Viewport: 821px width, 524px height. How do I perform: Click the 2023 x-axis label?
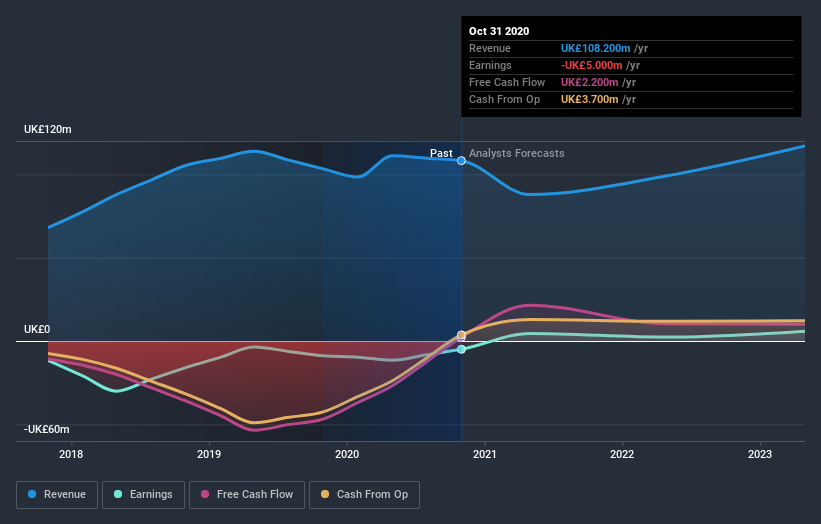(x=760, y=454)
